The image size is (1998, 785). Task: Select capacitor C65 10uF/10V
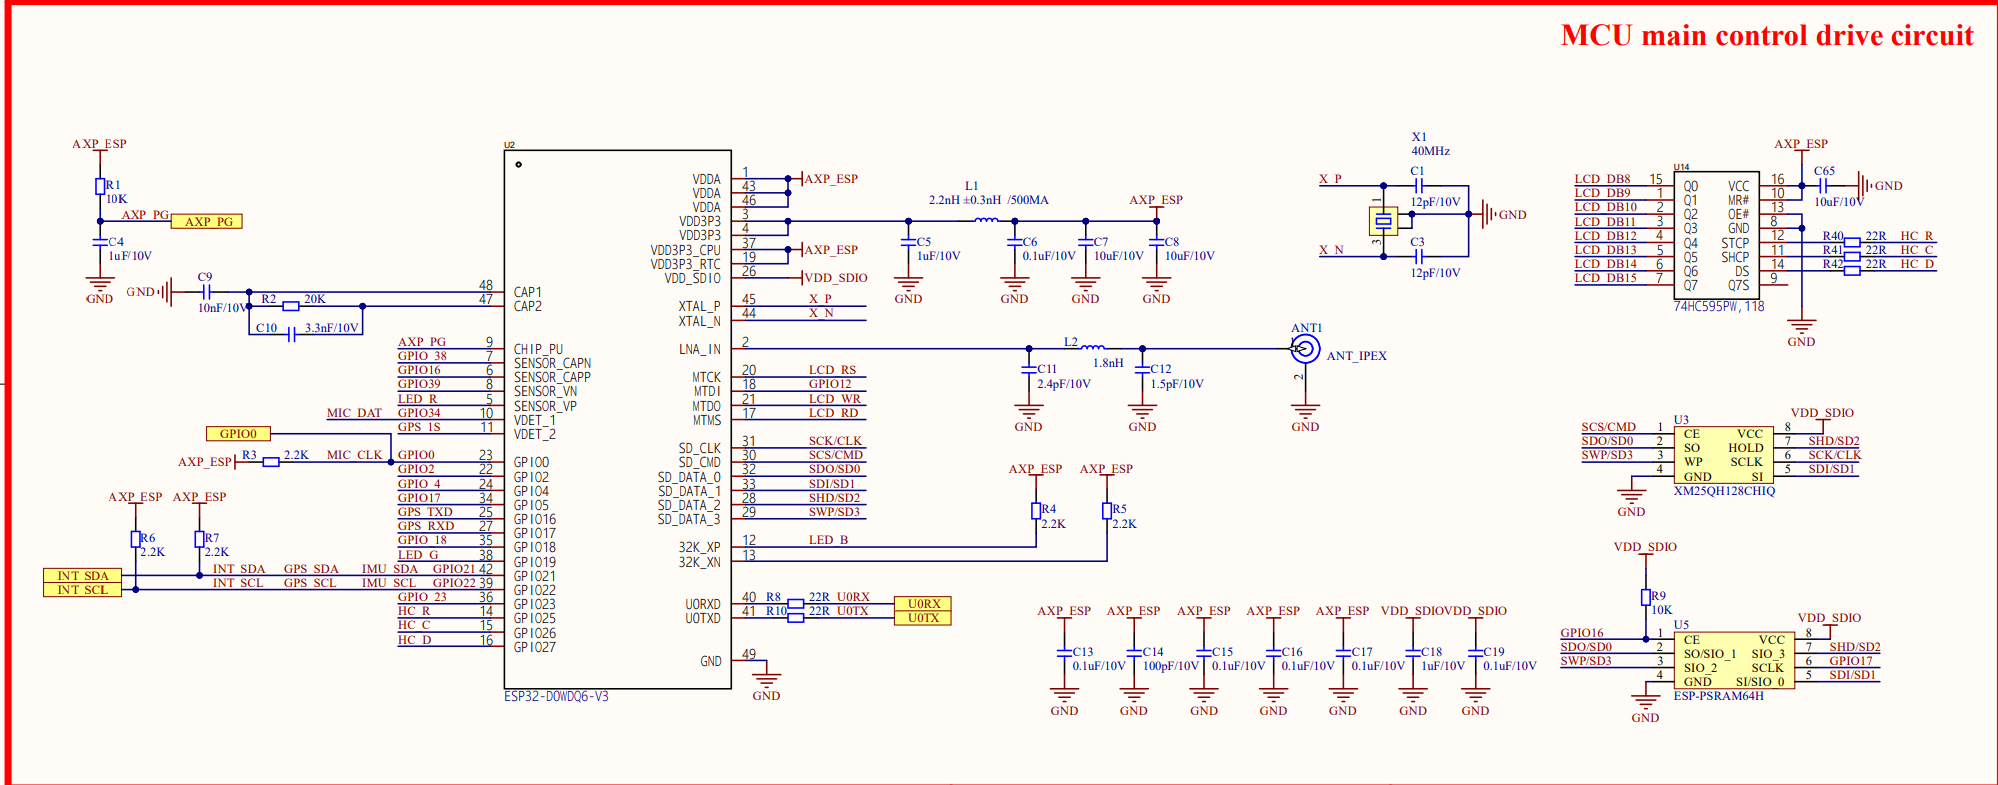[x=1823, y=186]
